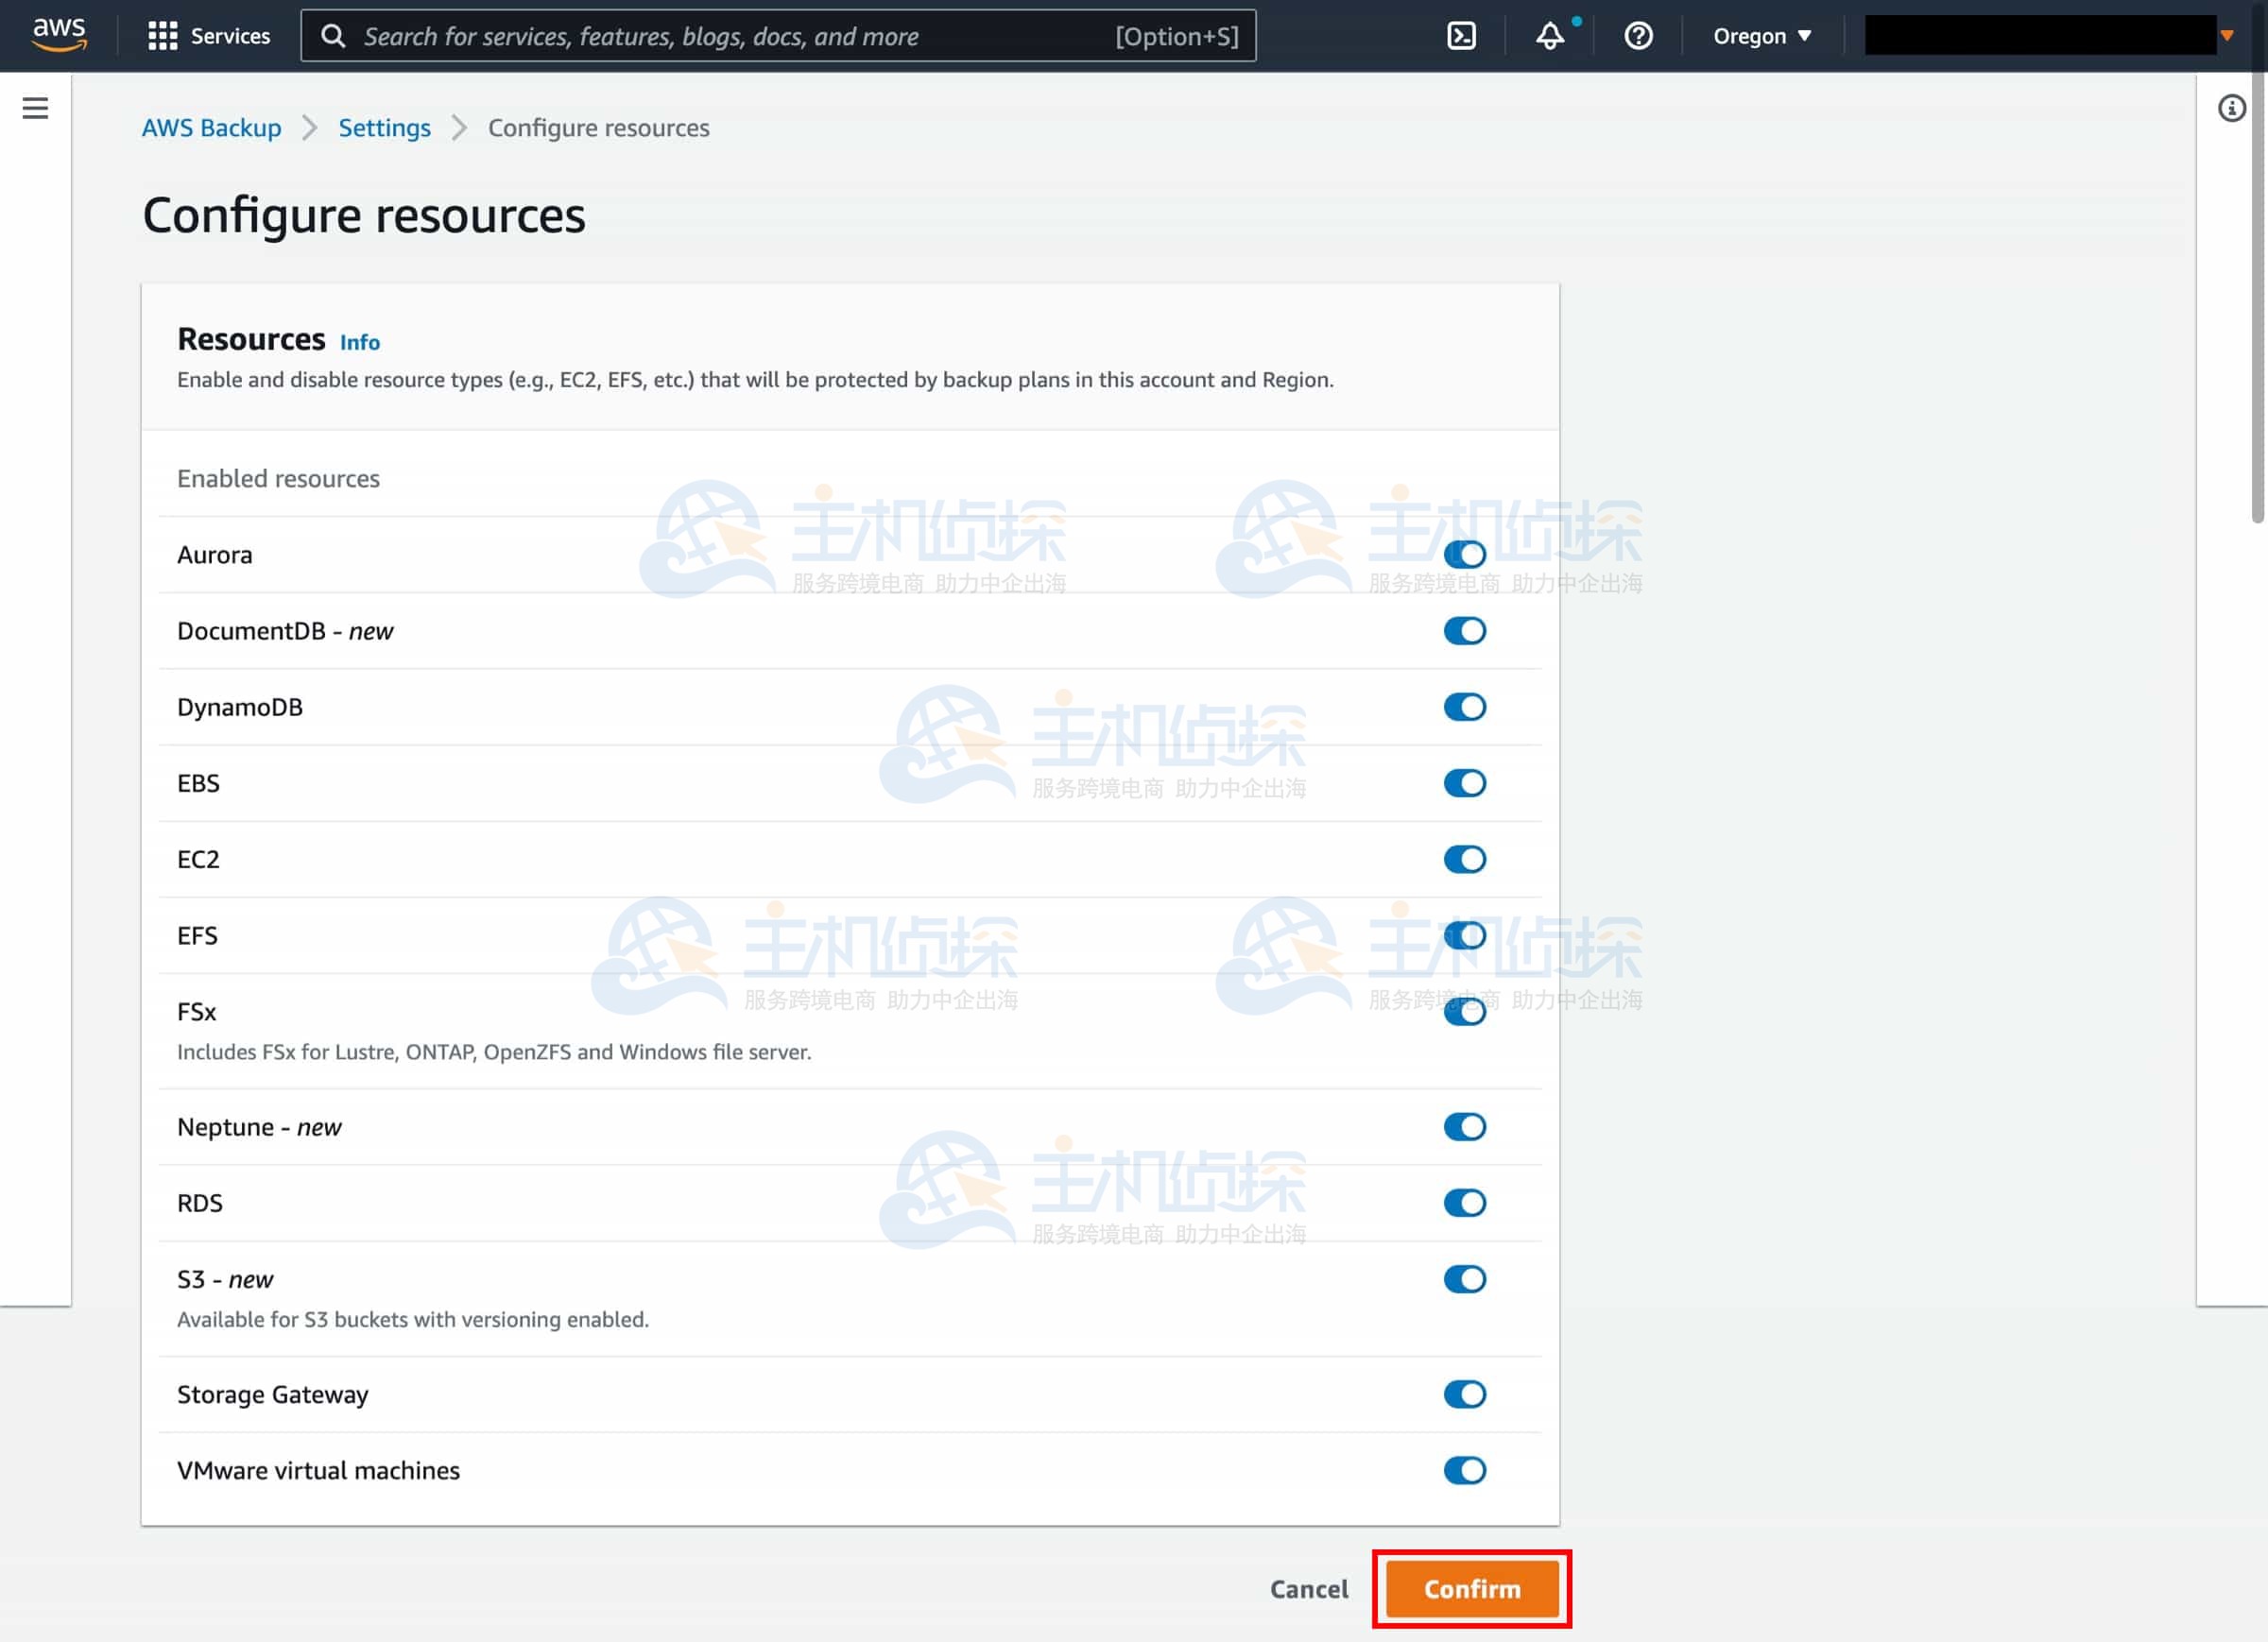The width and height of the screenshot is (2268, 1642).
Task: Open the notifications bell
Action: click(x=1549, y=36)
